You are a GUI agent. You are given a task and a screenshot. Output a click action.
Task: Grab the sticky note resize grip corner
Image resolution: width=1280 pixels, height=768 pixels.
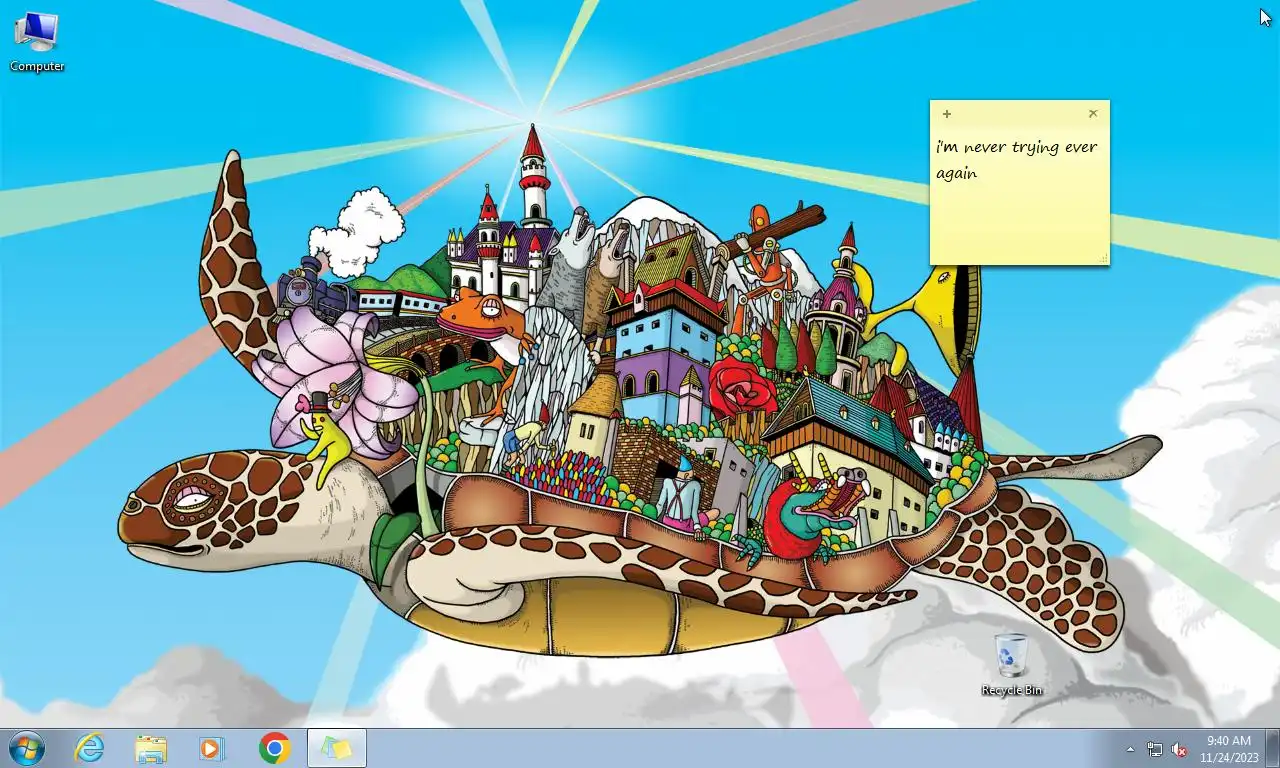[x=1104, y=259]
